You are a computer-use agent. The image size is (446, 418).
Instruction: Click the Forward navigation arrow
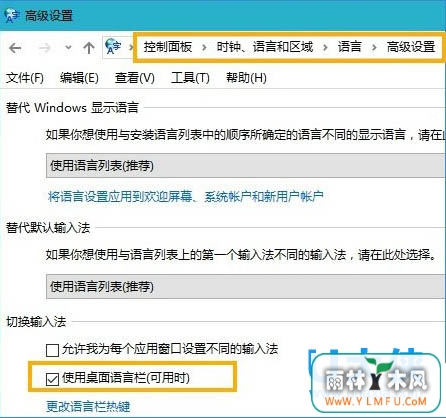44,48
